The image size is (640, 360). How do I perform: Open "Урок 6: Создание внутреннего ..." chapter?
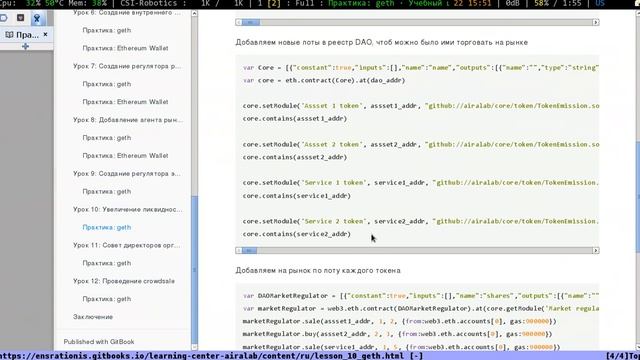[x=127, y=13]
